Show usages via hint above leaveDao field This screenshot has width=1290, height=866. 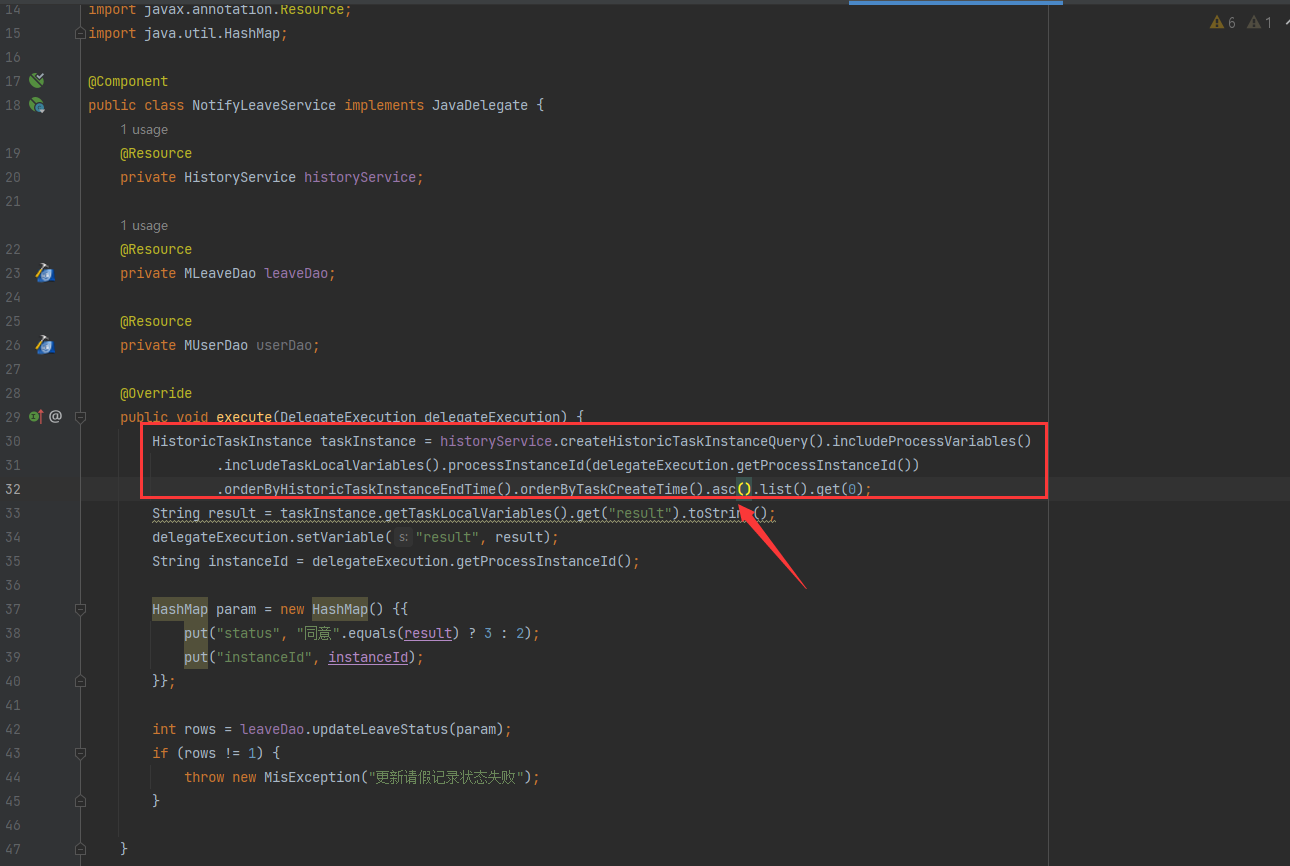pyautogui.click(x=144, y=226)
